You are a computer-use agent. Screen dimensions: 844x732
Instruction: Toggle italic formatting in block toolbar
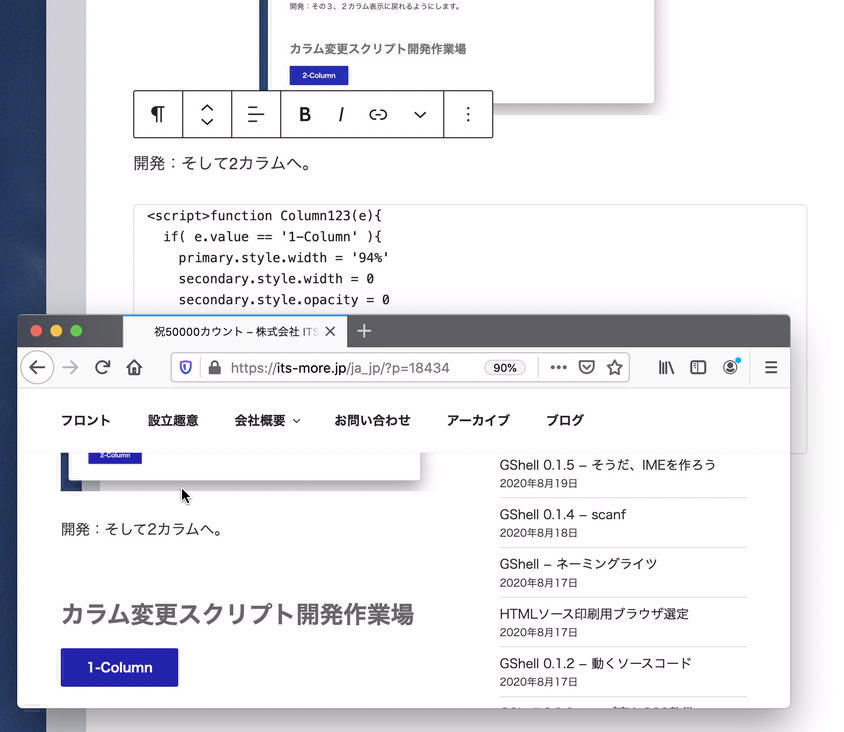click(x=341, y=115)
